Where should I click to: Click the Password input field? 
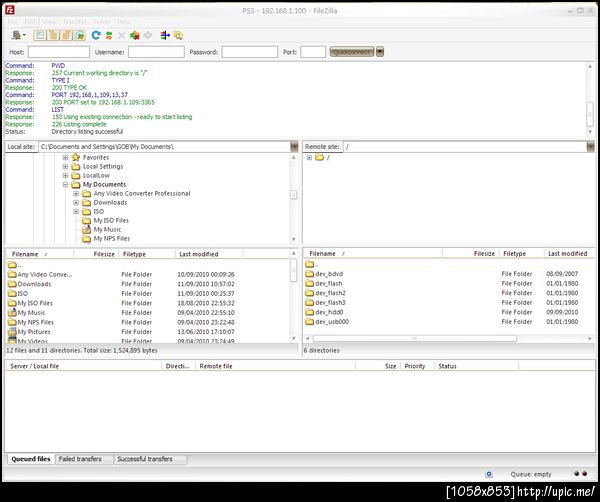(x=249, y=52)
